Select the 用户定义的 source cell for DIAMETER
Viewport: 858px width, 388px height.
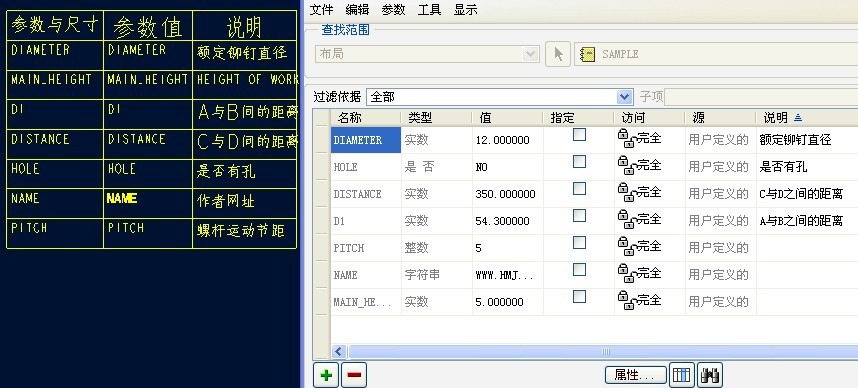pos(721,140)
